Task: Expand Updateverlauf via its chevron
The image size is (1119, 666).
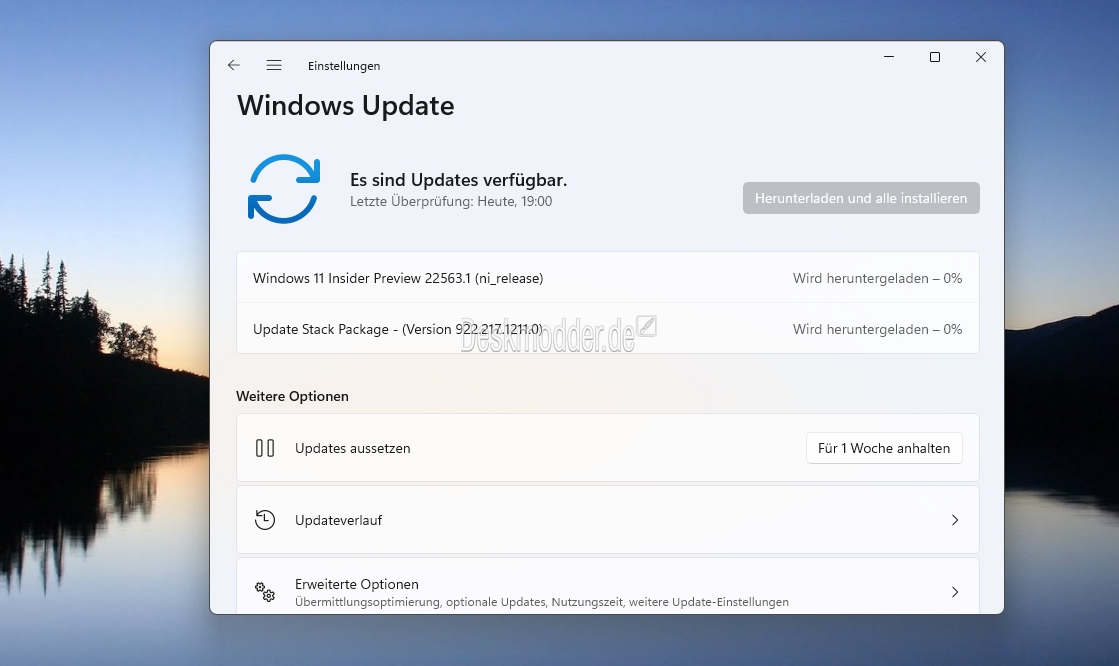Action: click(955, 520)
